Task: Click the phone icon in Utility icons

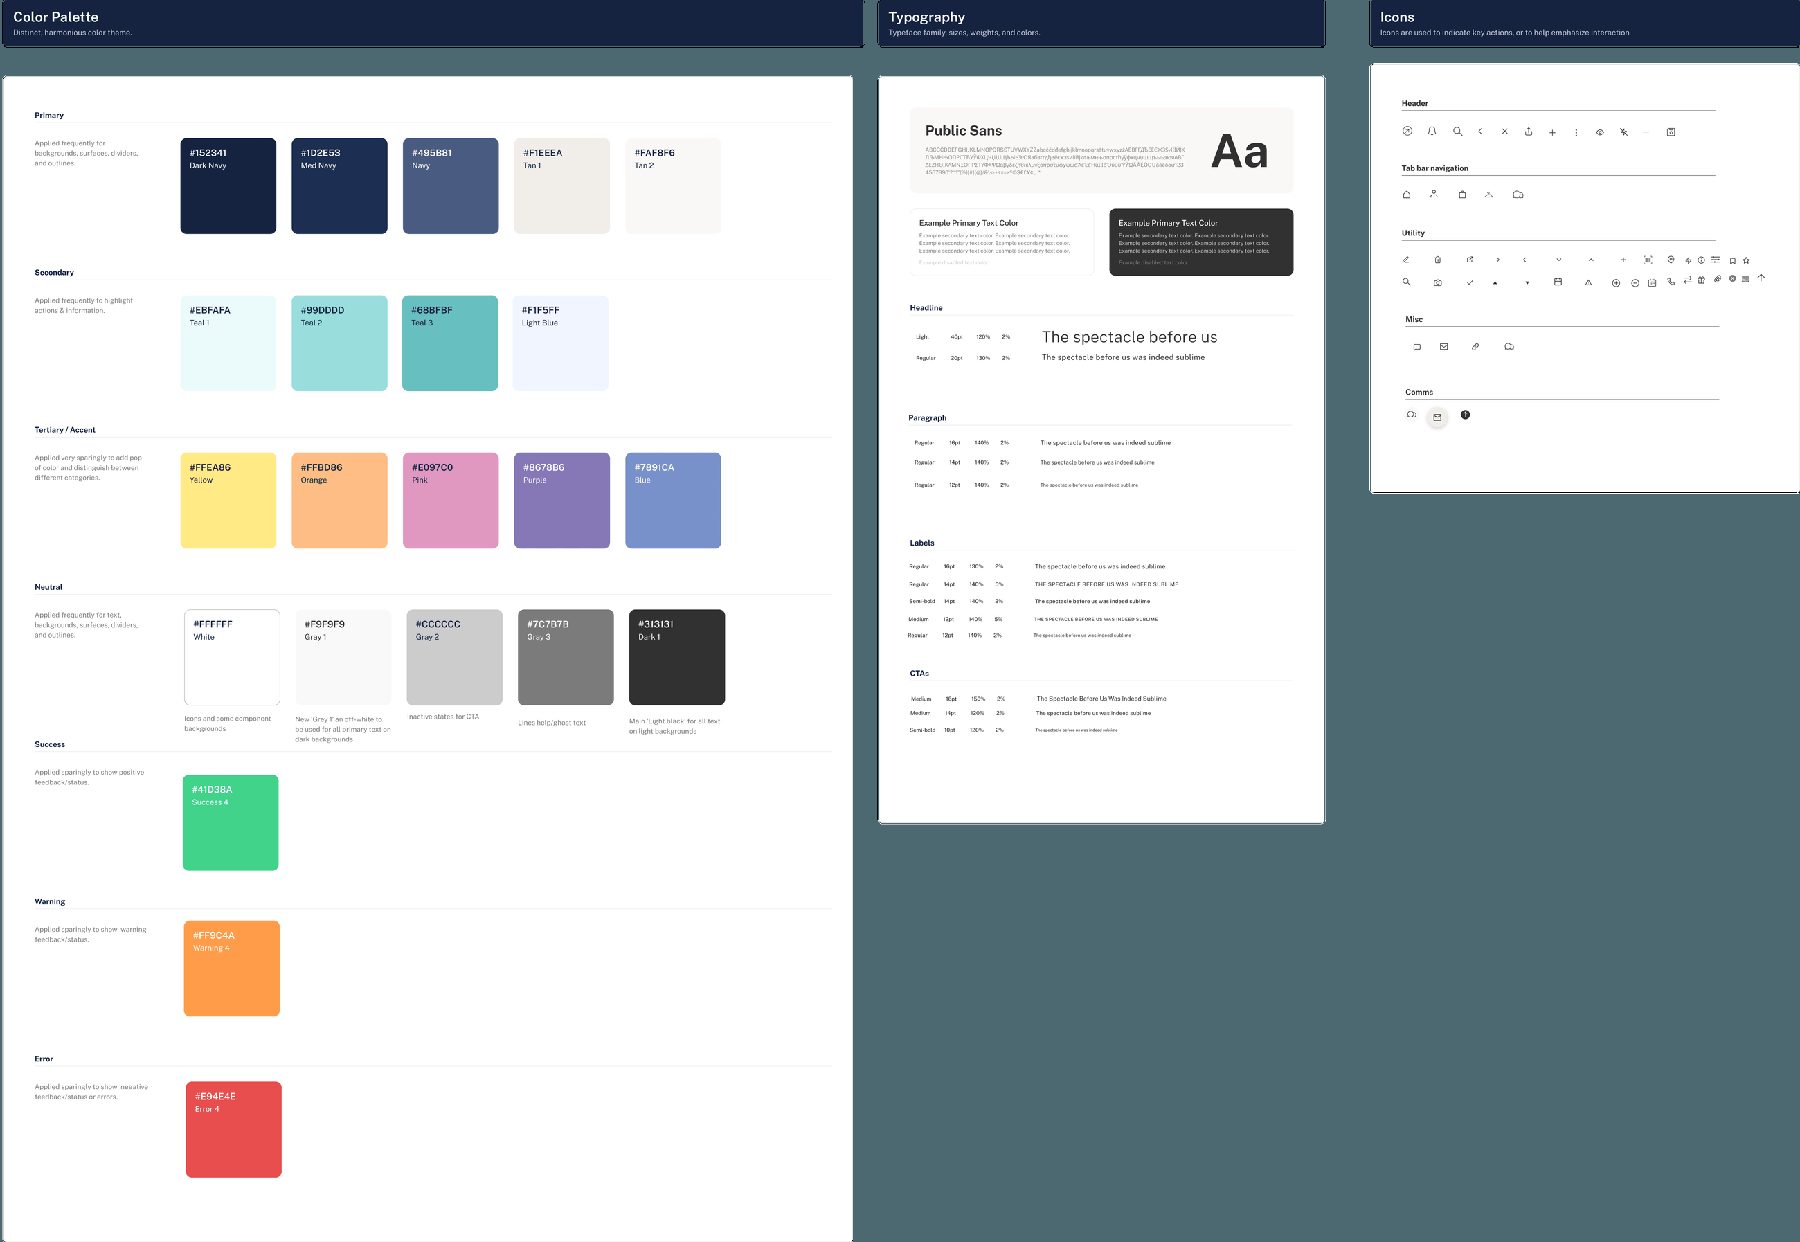Action: coord(1671,281)
